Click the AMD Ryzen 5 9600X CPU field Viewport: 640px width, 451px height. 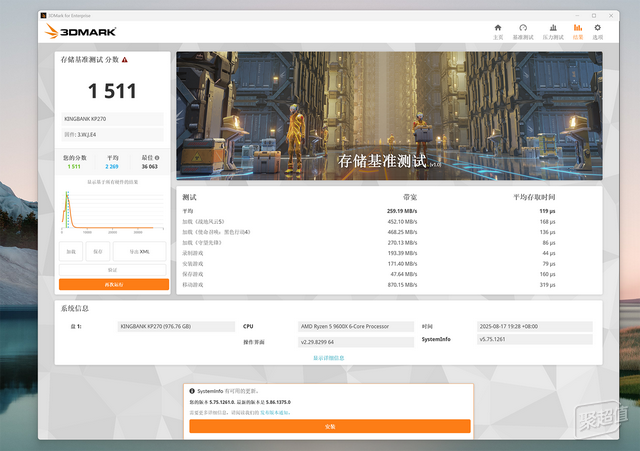pos(356,327)
